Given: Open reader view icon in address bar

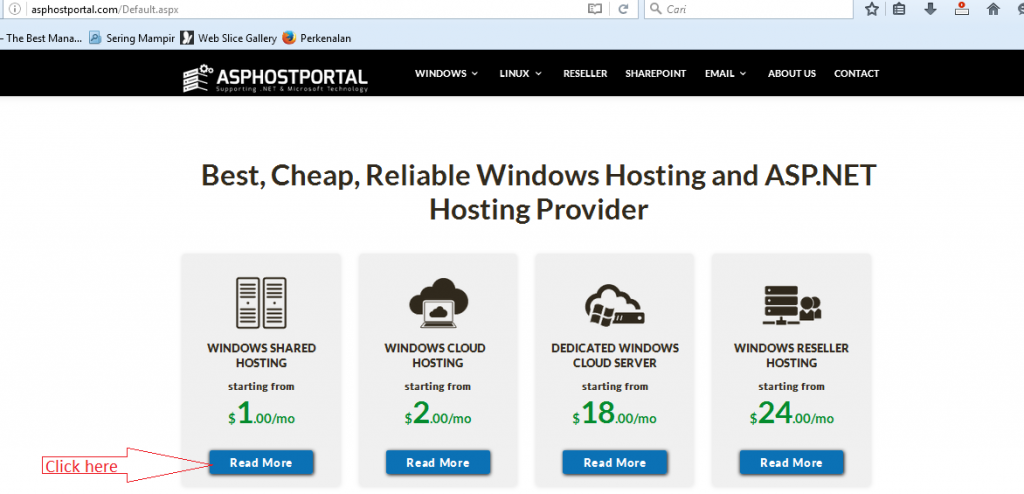Looking at the screenshot, I should coord(594,9).
